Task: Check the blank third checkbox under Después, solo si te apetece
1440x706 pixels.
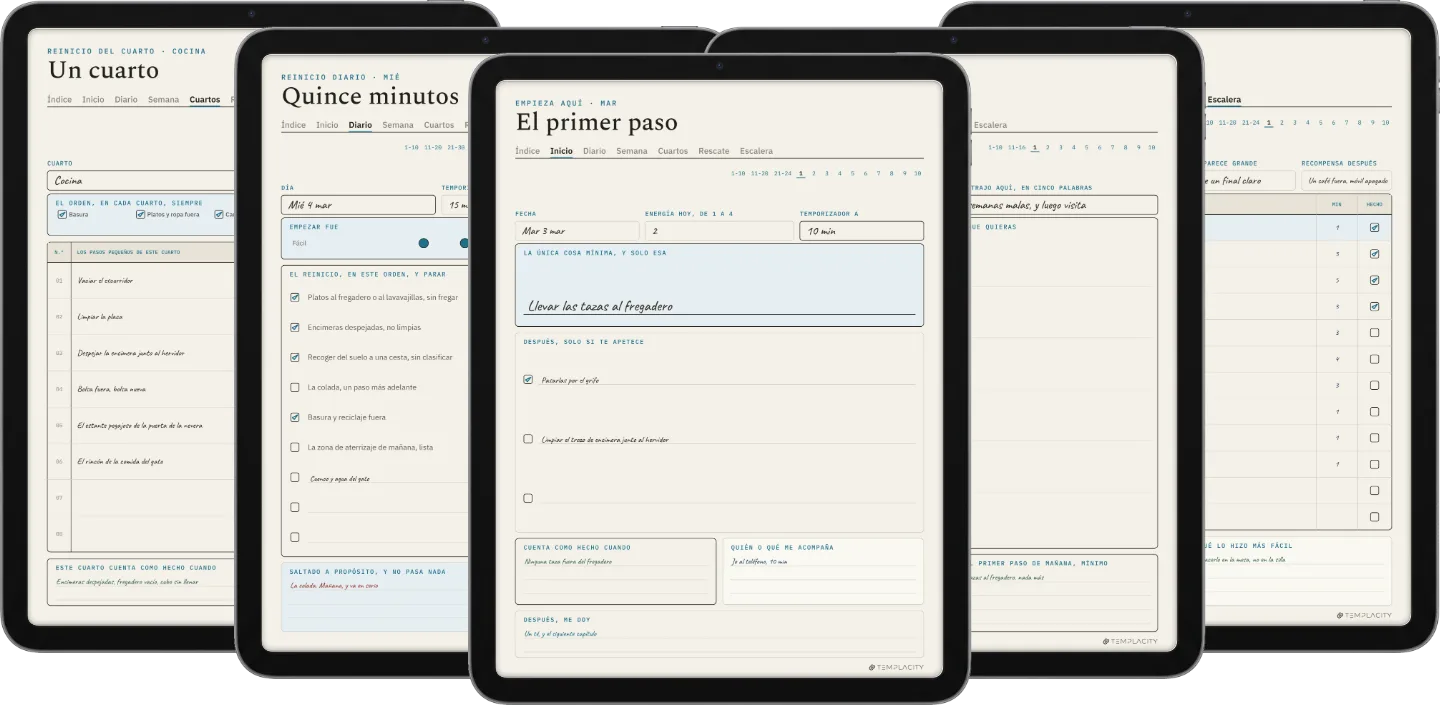Action: pos(528,498)
